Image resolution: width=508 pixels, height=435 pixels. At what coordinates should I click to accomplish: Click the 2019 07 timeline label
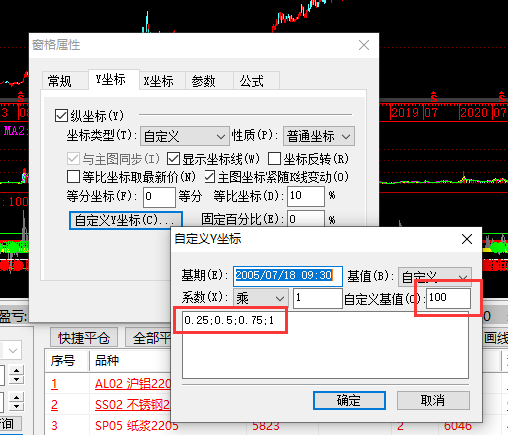coord(415,113)
